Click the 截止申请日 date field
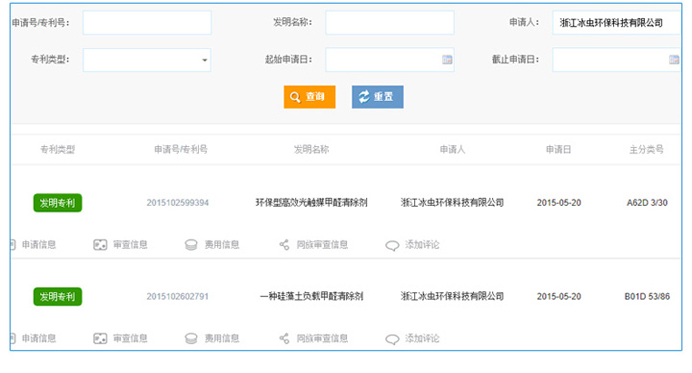 tap(617, 60)
